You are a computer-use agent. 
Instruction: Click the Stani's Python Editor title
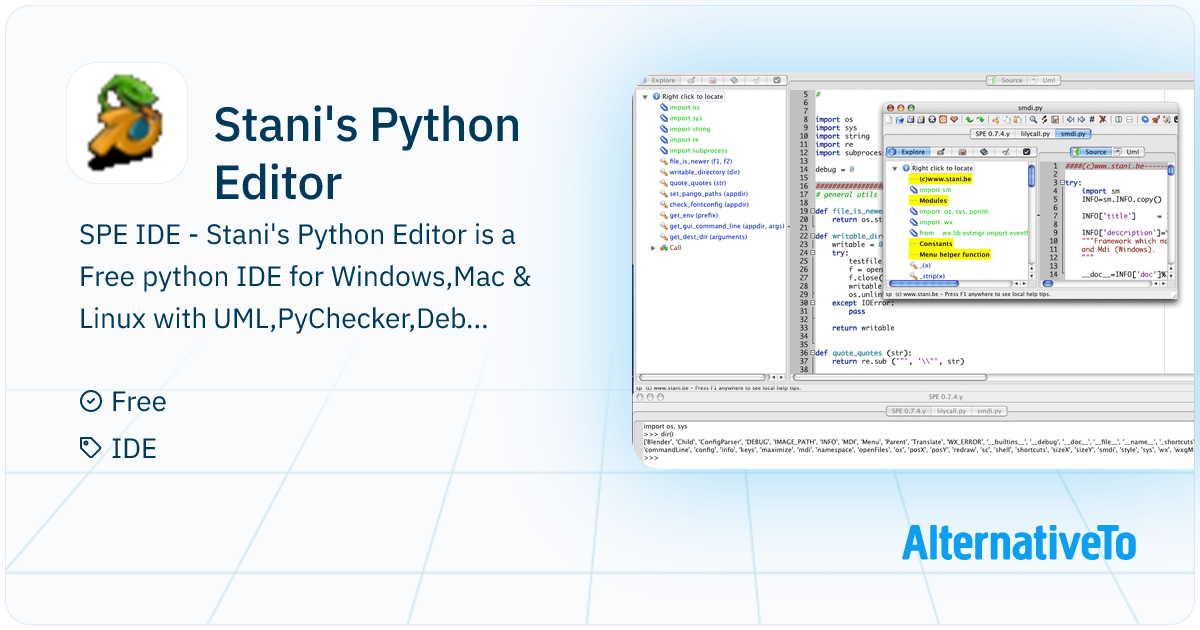point(367,154)
